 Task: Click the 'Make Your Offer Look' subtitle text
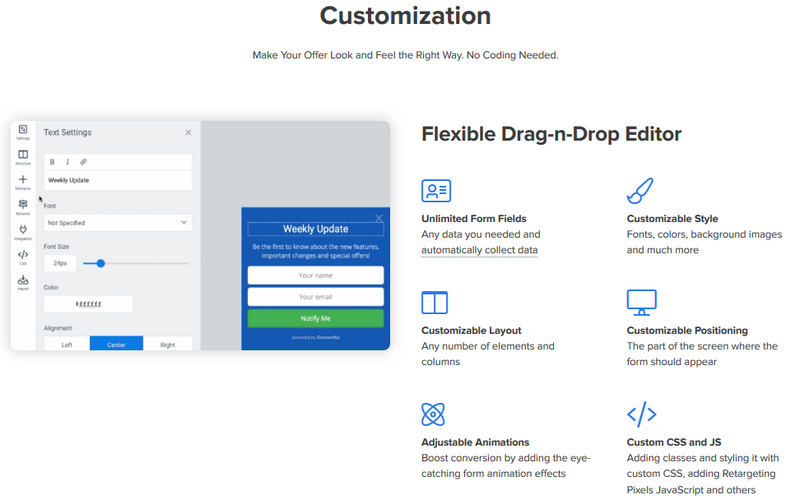[x=405, y=55]
